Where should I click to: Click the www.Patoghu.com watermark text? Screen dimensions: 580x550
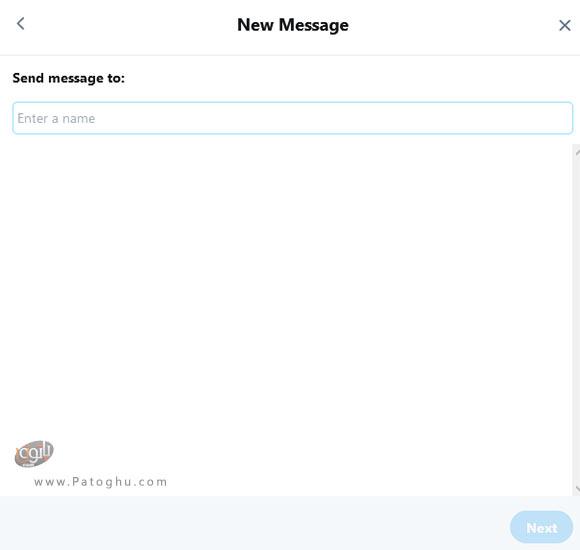pyautogui.click(x=101, y=482)
